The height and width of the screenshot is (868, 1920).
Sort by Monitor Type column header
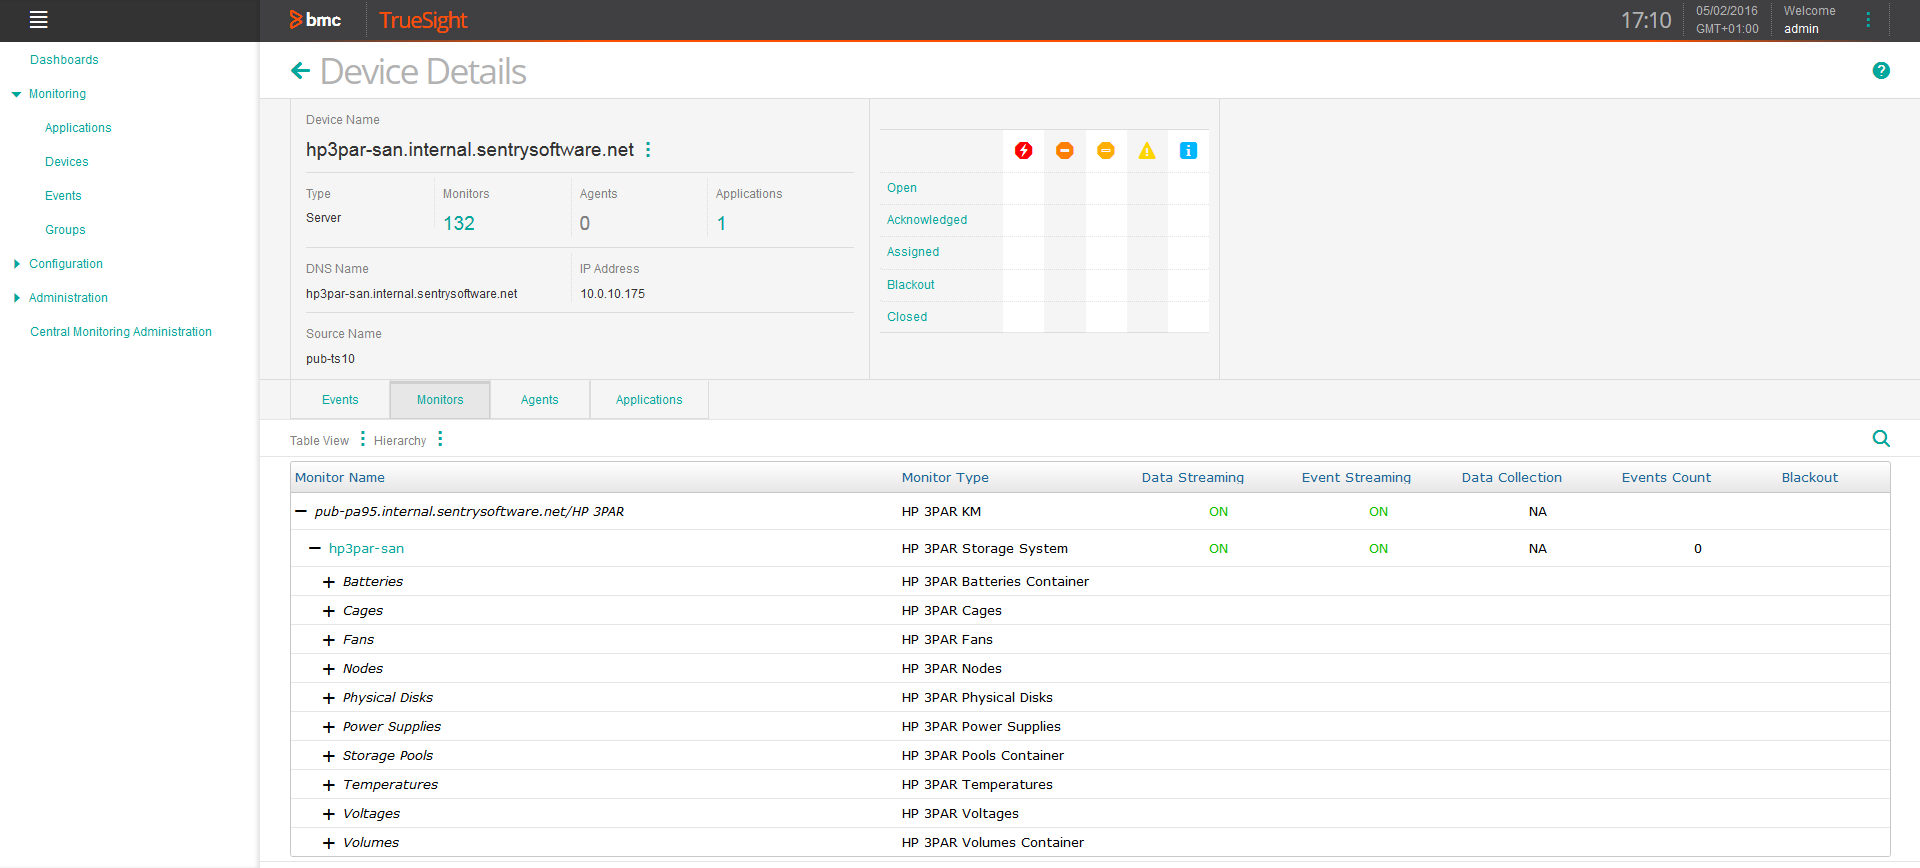(x=945, y=478)
